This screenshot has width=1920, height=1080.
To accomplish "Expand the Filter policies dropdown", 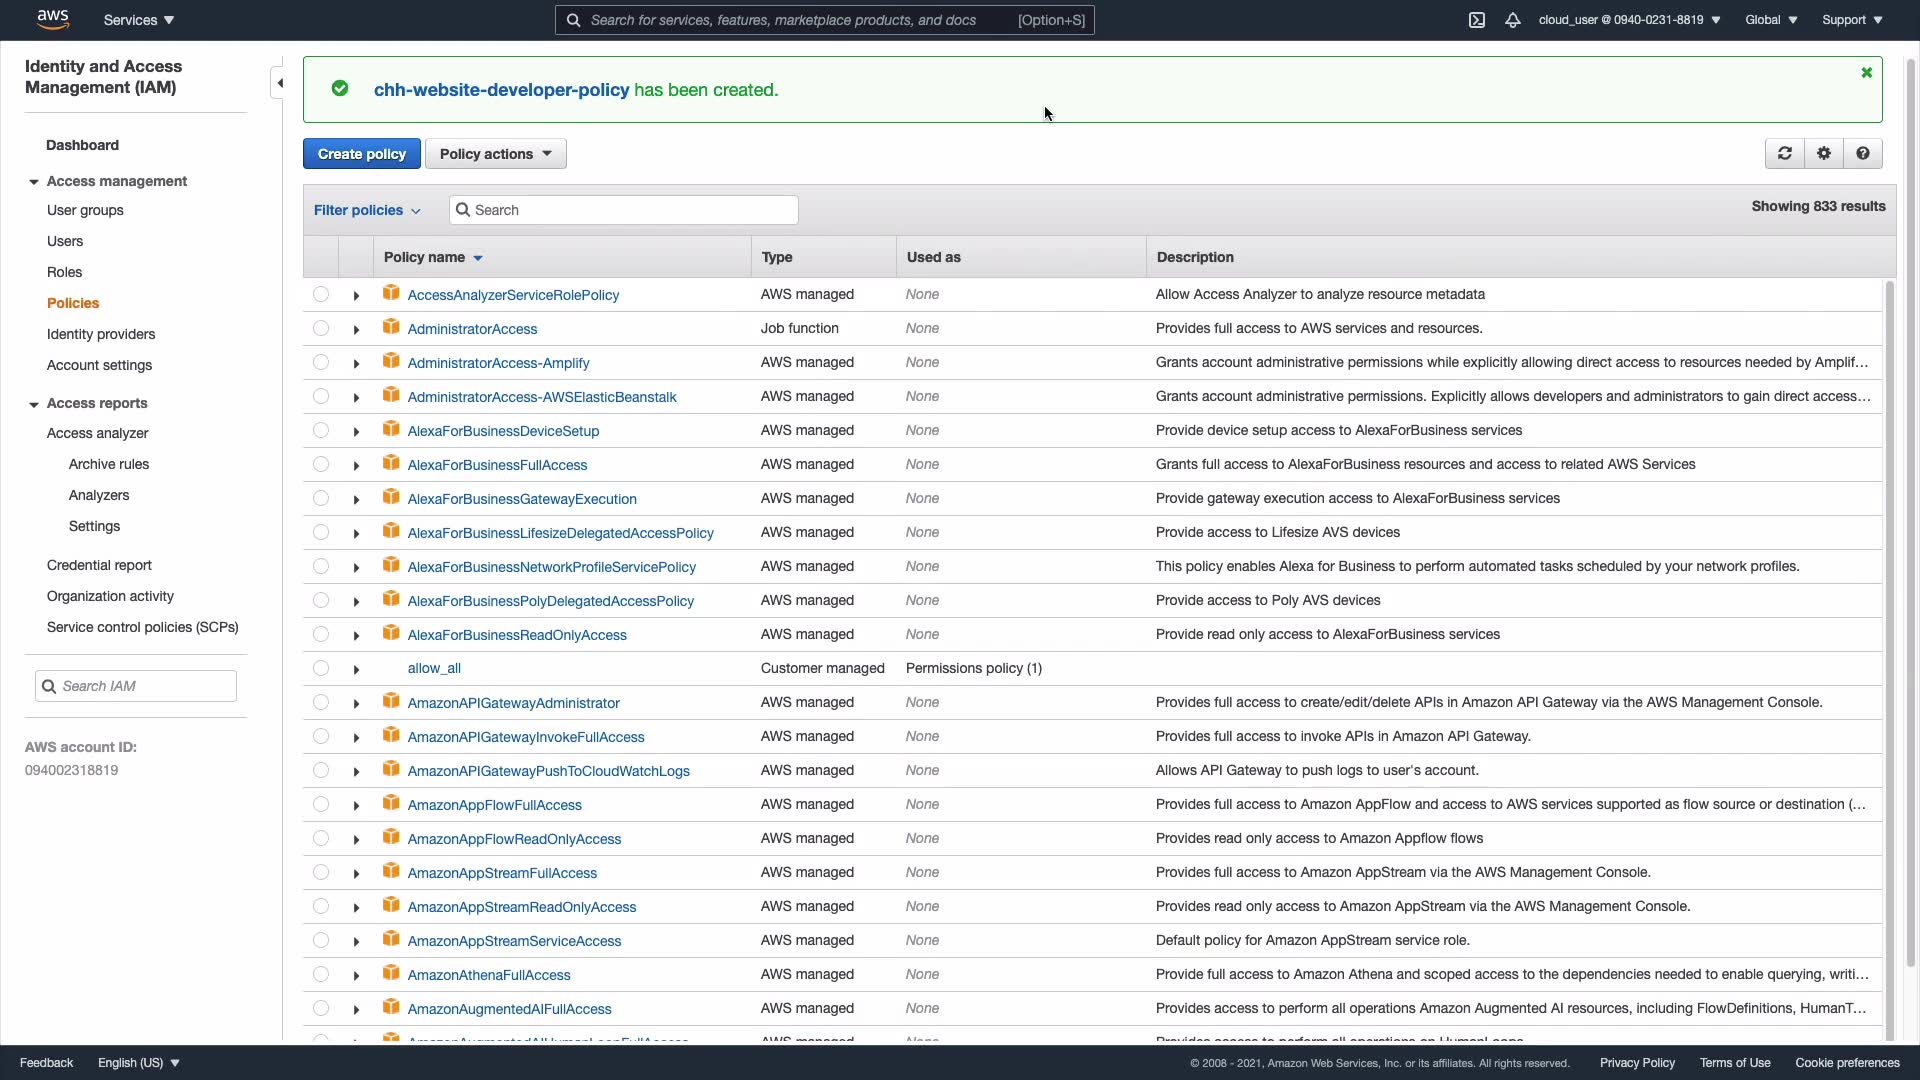I will pyautogui.click(x=367, y=210).
